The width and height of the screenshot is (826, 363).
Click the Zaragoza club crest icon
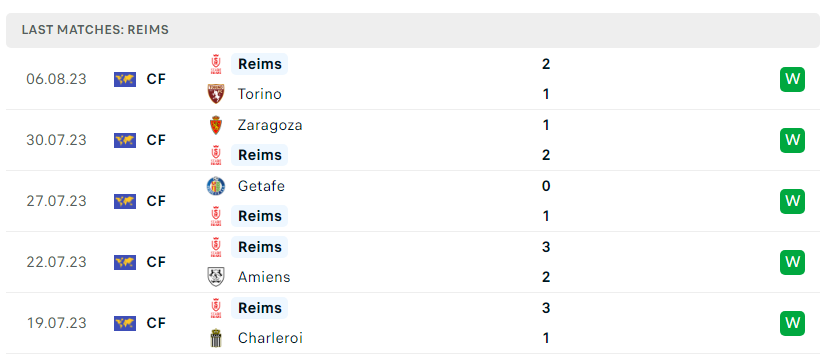[x=216, y=125]
